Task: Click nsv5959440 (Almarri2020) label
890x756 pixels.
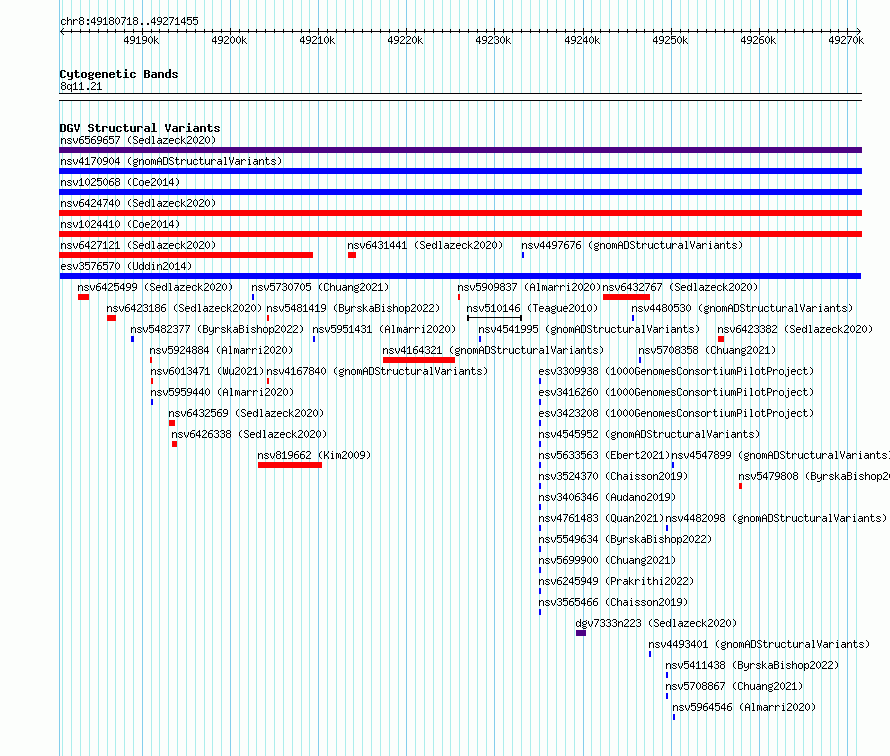Action: pos(222,392)
